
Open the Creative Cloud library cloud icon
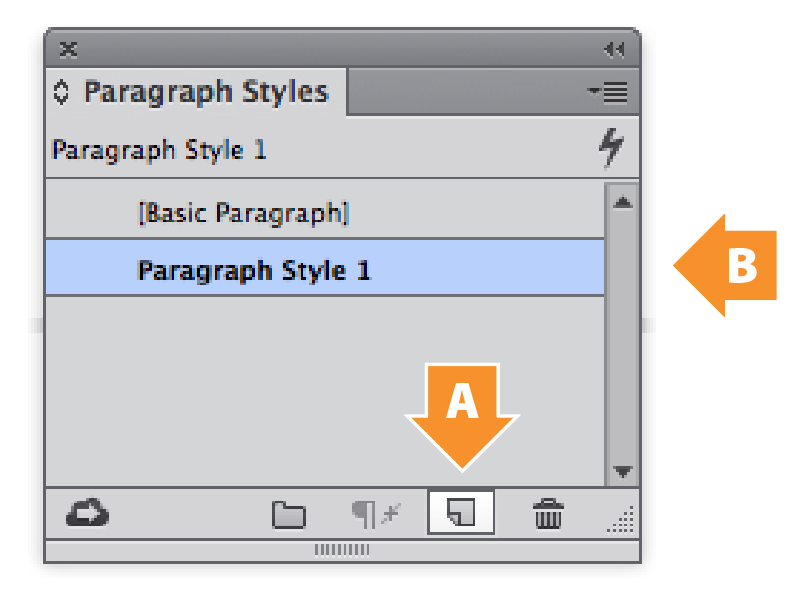click(x=88, y=512)
